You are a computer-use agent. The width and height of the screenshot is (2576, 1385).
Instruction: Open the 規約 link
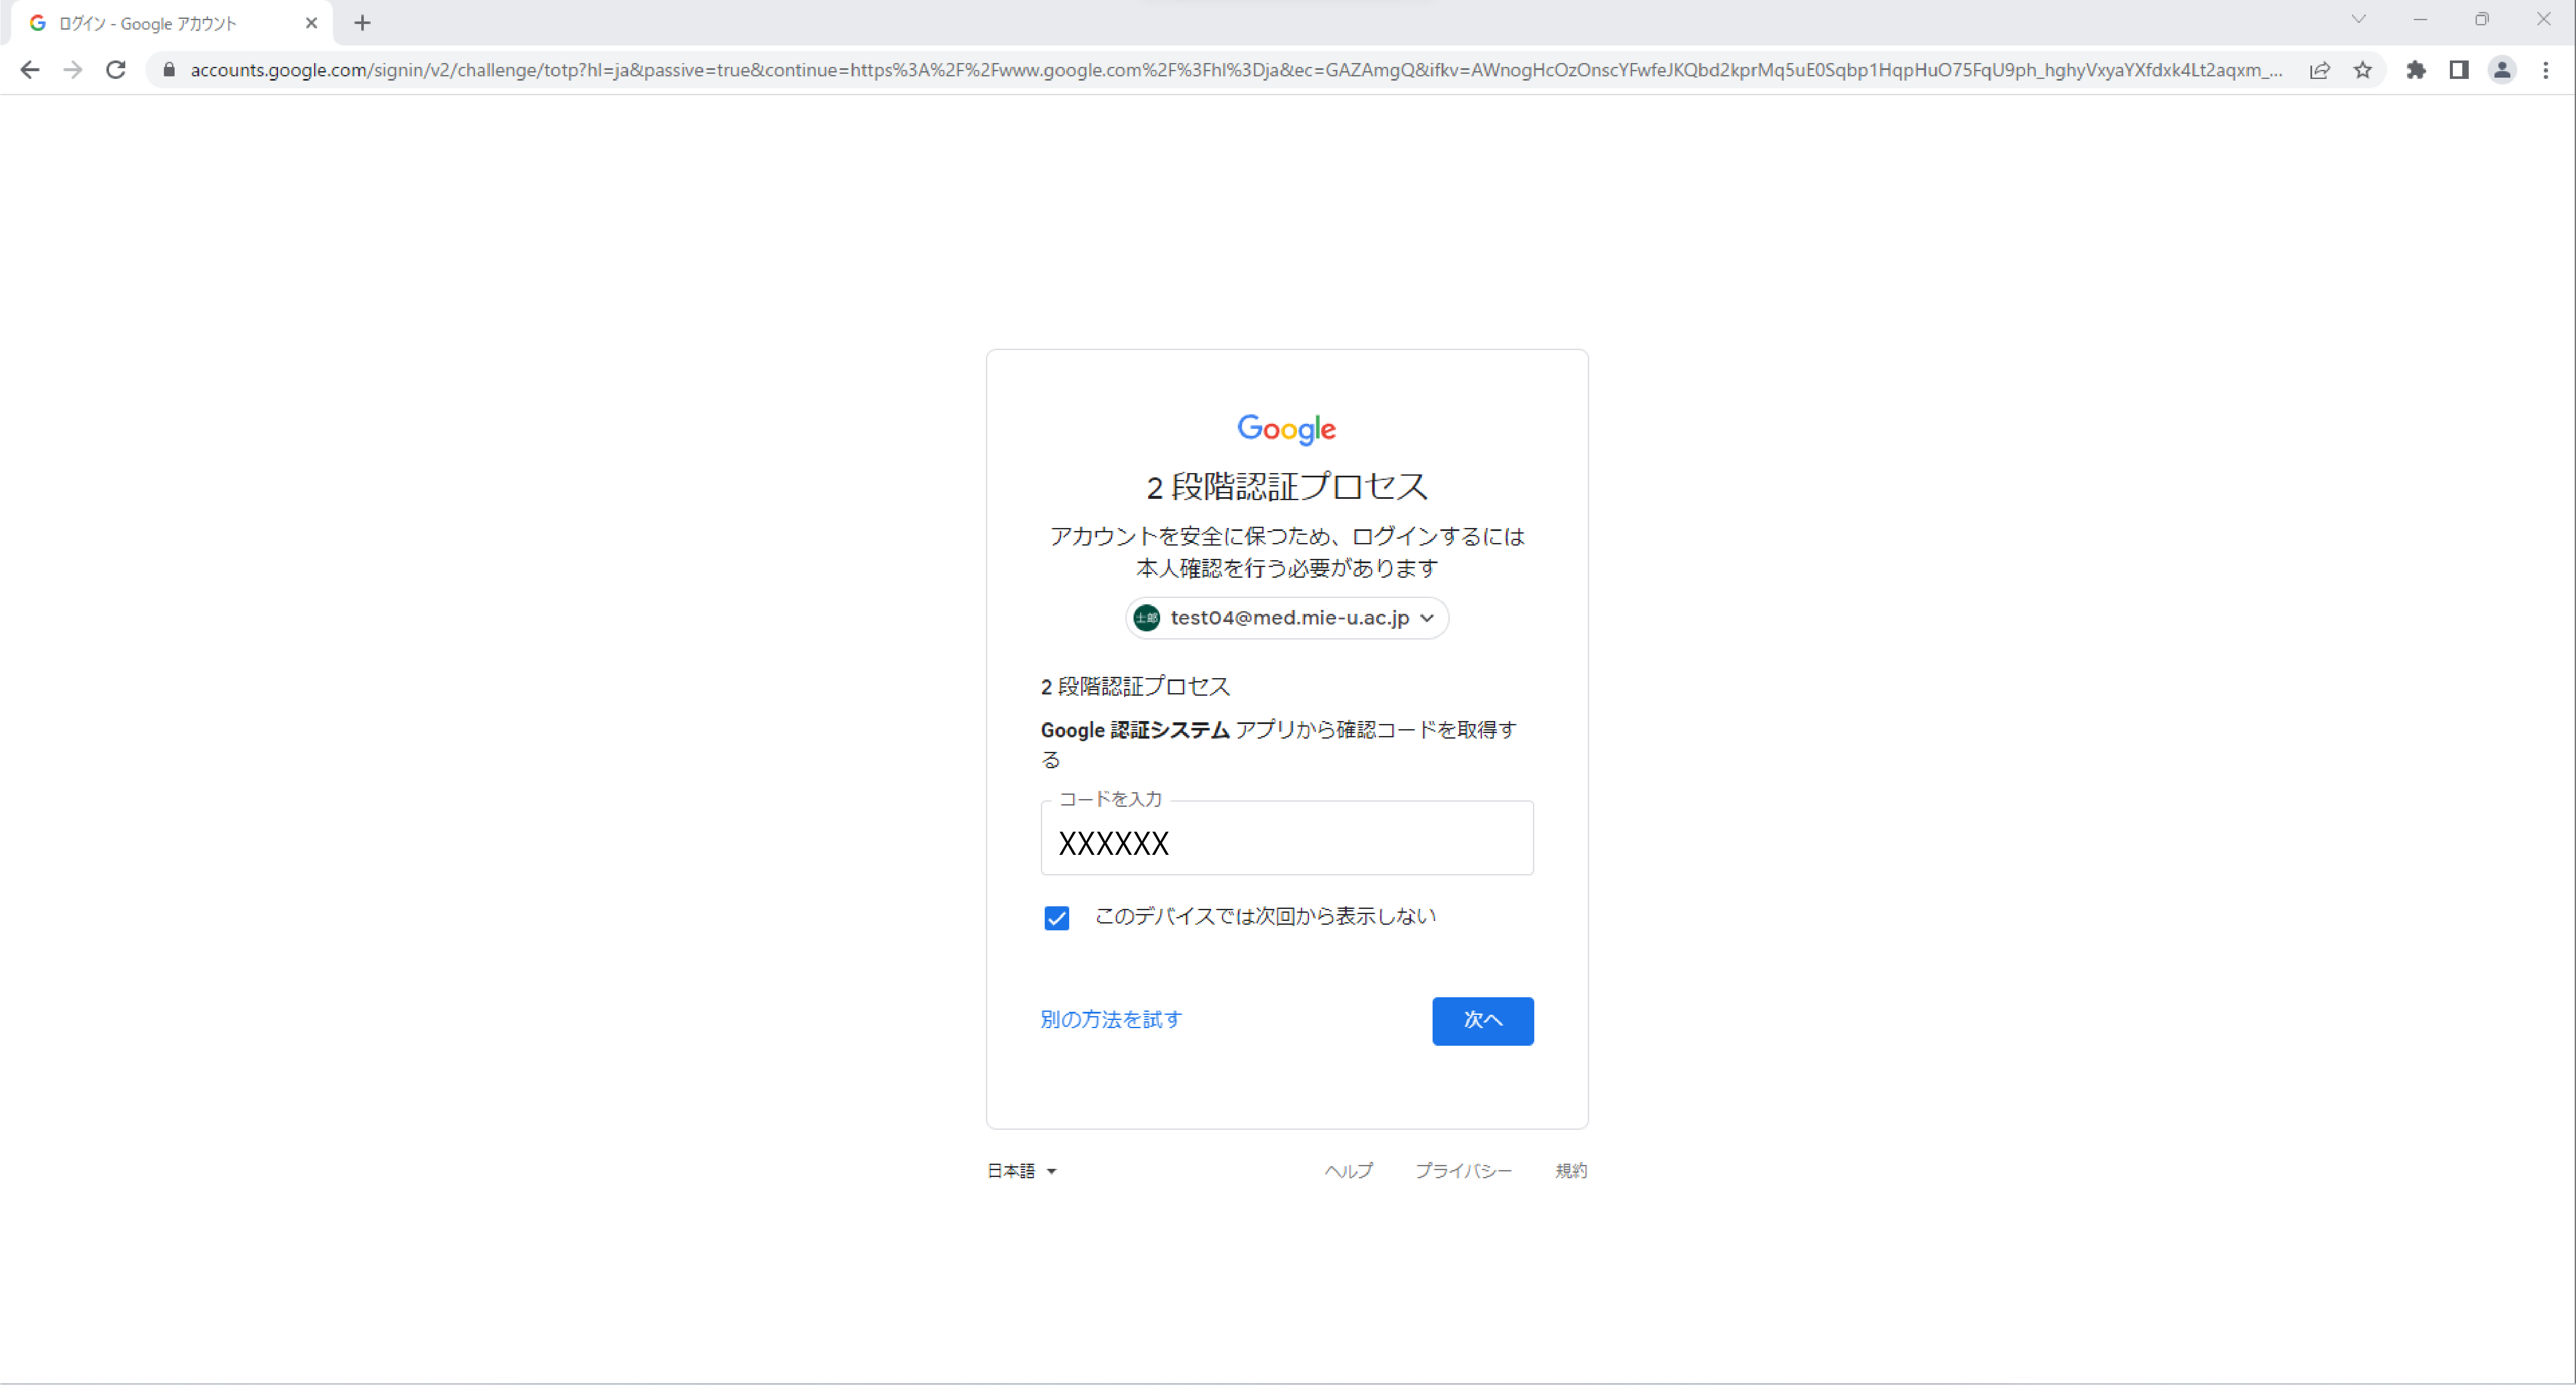point(1571,1171)
